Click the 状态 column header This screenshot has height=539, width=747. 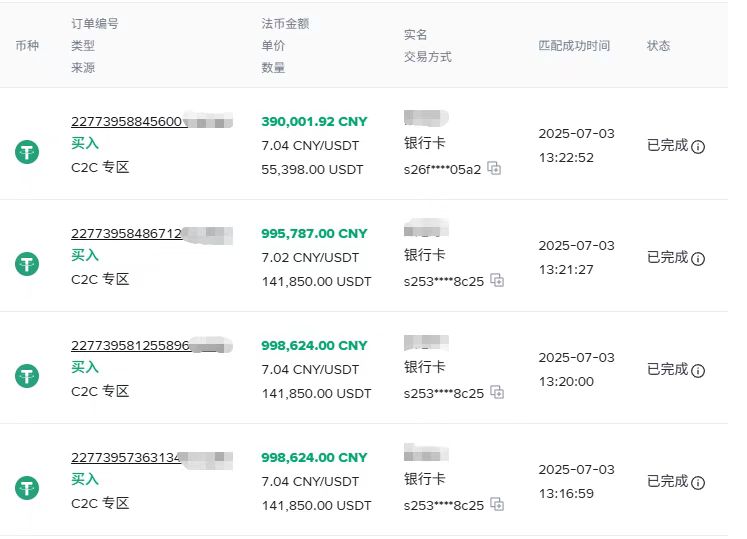click(x=658, y=46)
